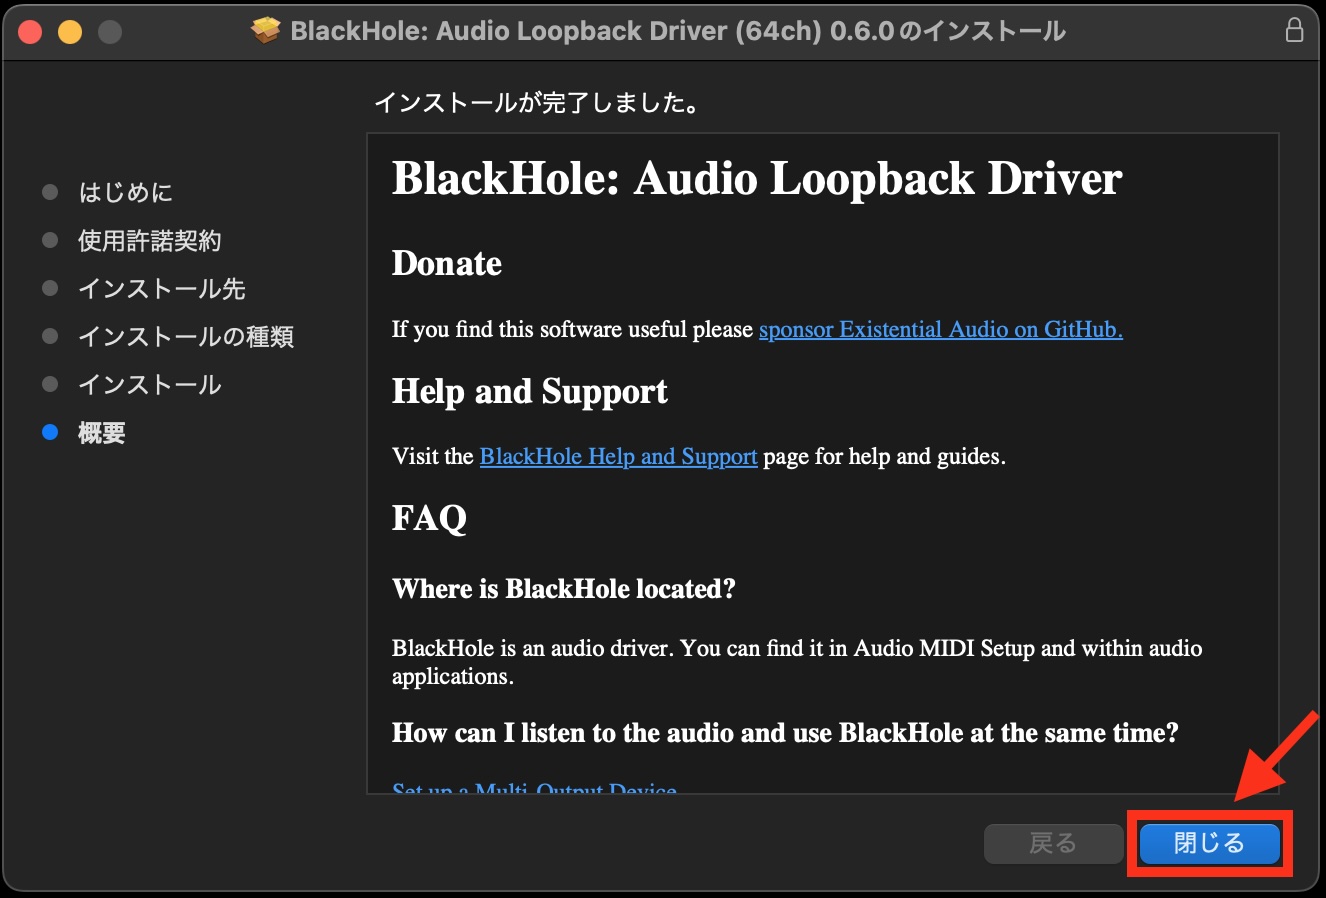Select the インストール先 step in the sidebar
This screenshot has height=898, width=1326.
pyautogui.click(x=162, y=288)
